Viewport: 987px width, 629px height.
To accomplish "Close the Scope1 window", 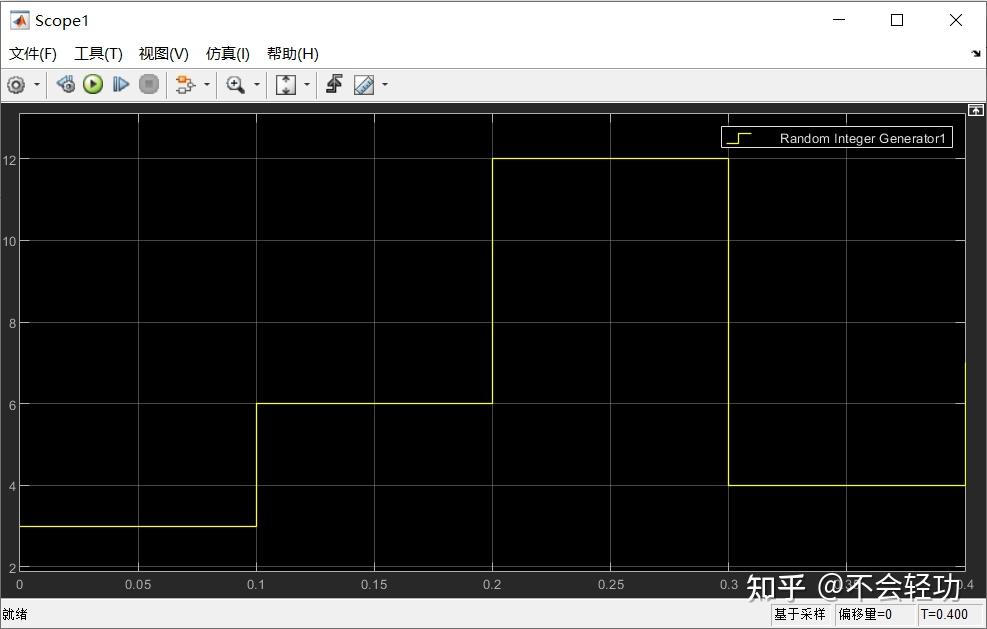I will 956,20.
